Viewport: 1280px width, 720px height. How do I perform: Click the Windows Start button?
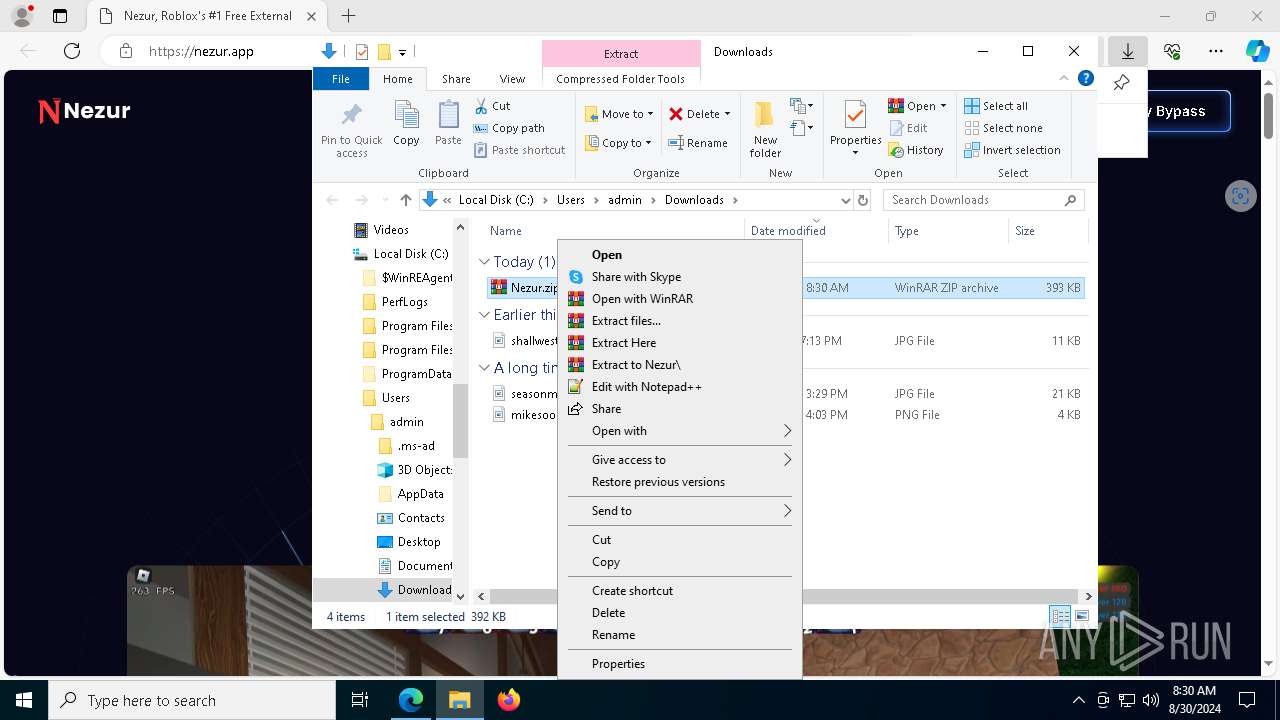[x=24, y=700]
